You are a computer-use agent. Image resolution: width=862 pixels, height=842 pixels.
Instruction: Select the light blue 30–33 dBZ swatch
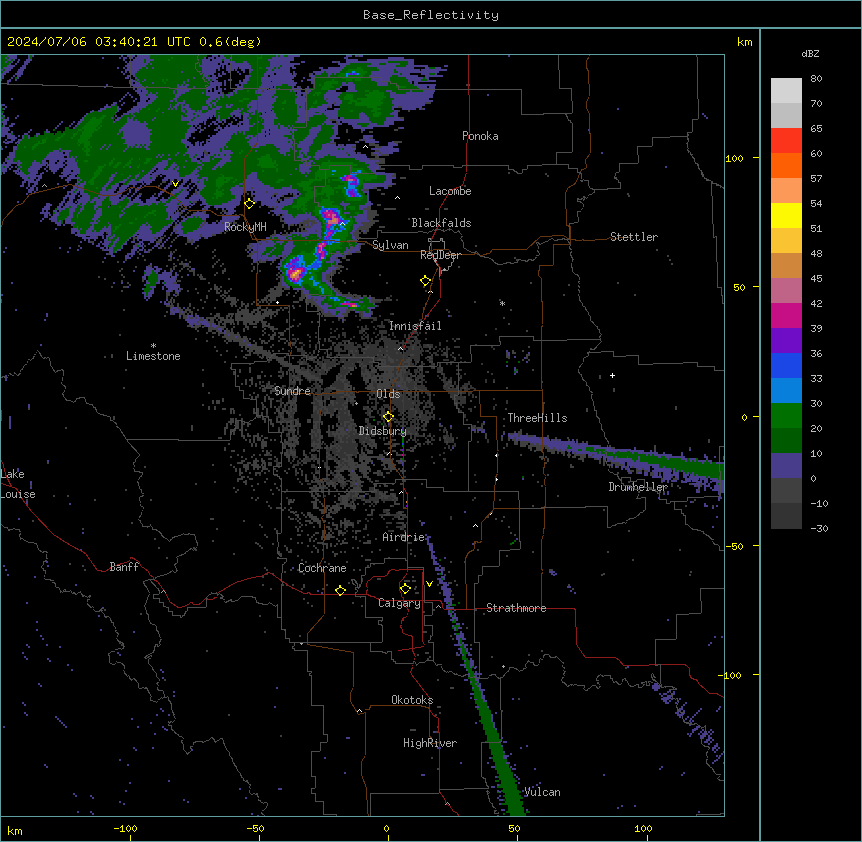(786, 391)
